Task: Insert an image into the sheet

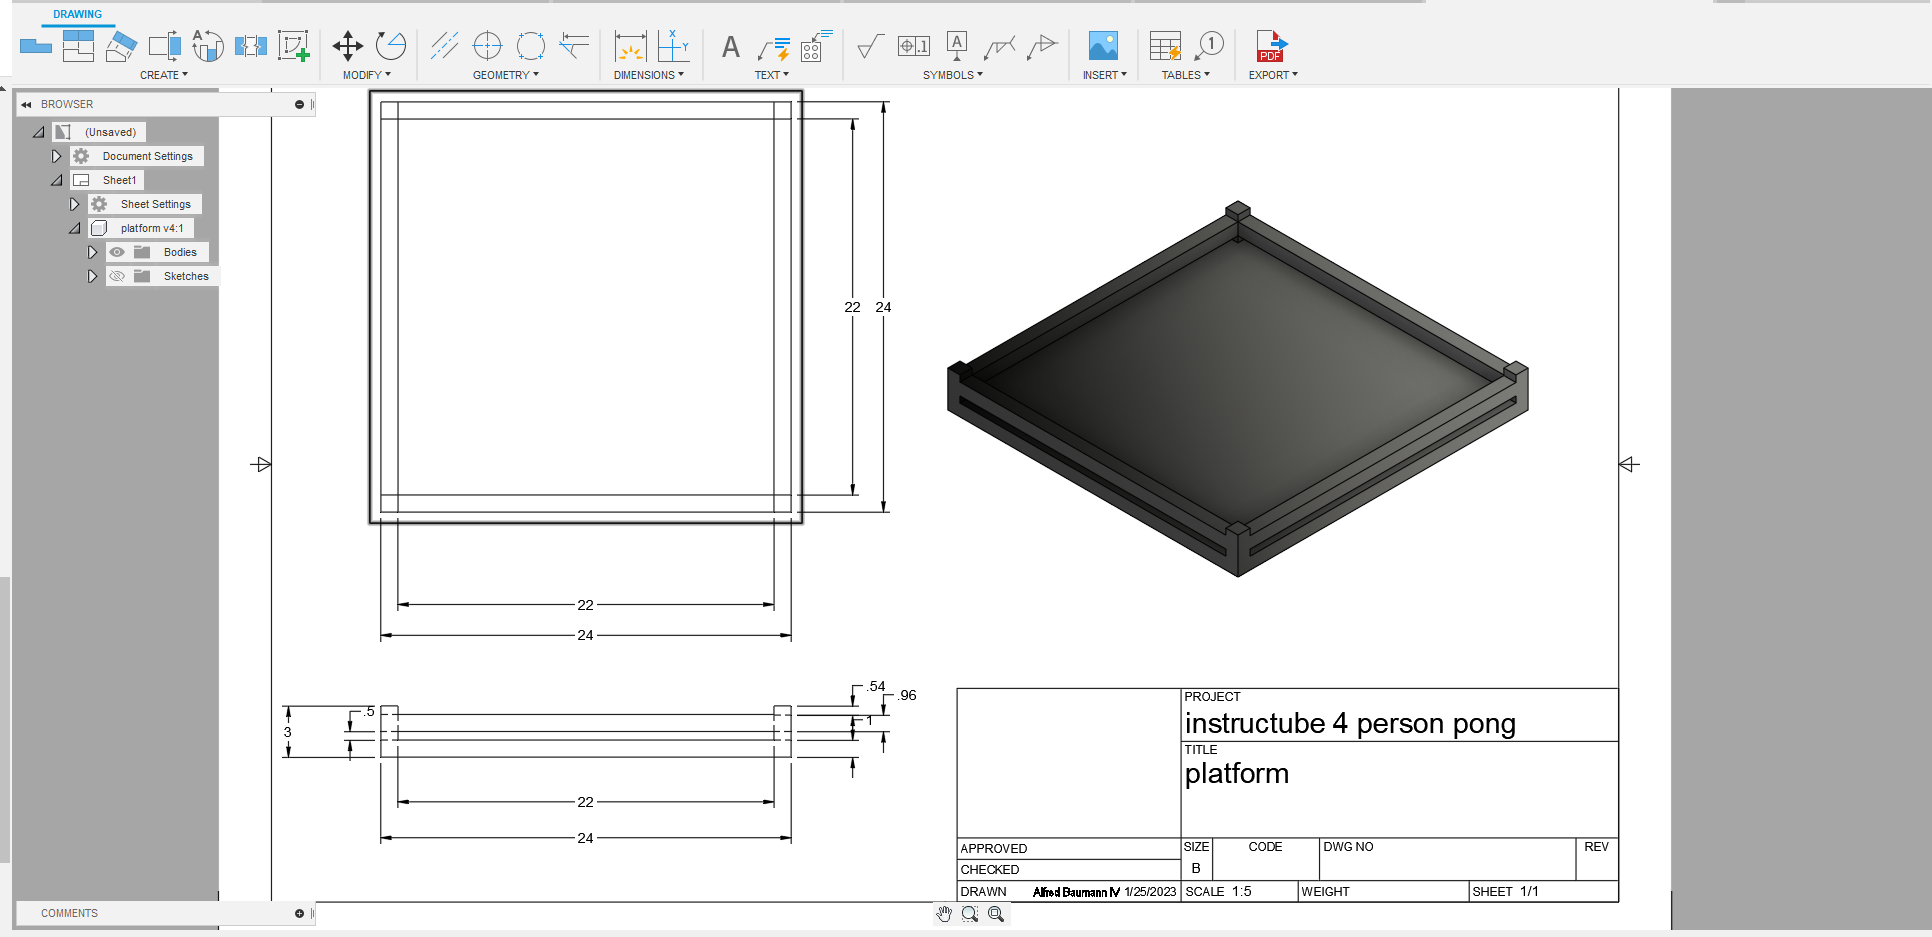Action: tap(1103, 45)
